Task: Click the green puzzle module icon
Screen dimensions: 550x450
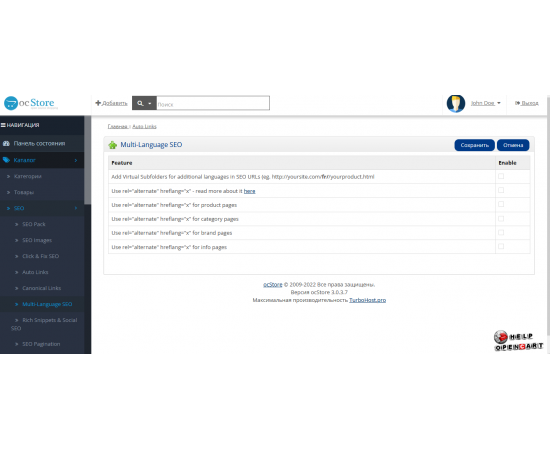Action: (x=113, y=145)
